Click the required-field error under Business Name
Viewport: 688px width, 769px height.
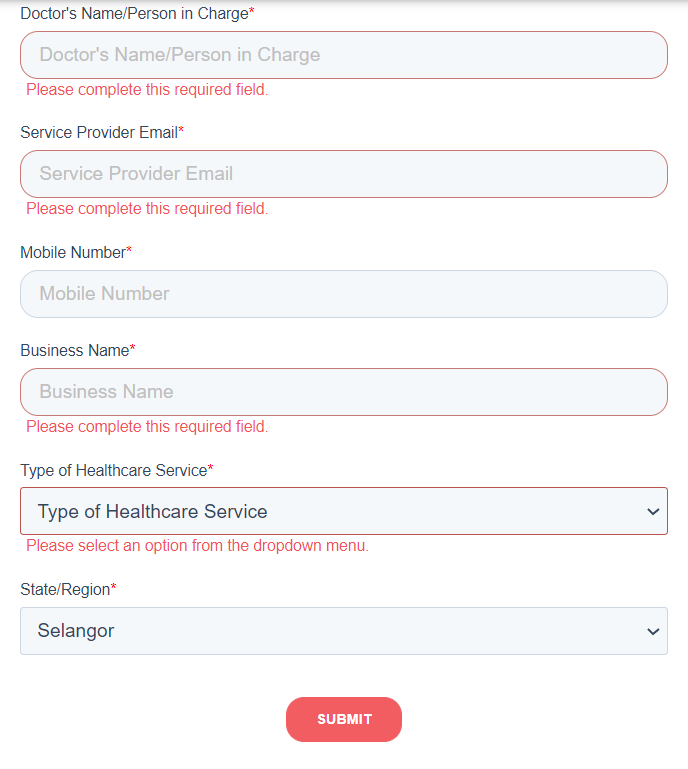[147, 427]
